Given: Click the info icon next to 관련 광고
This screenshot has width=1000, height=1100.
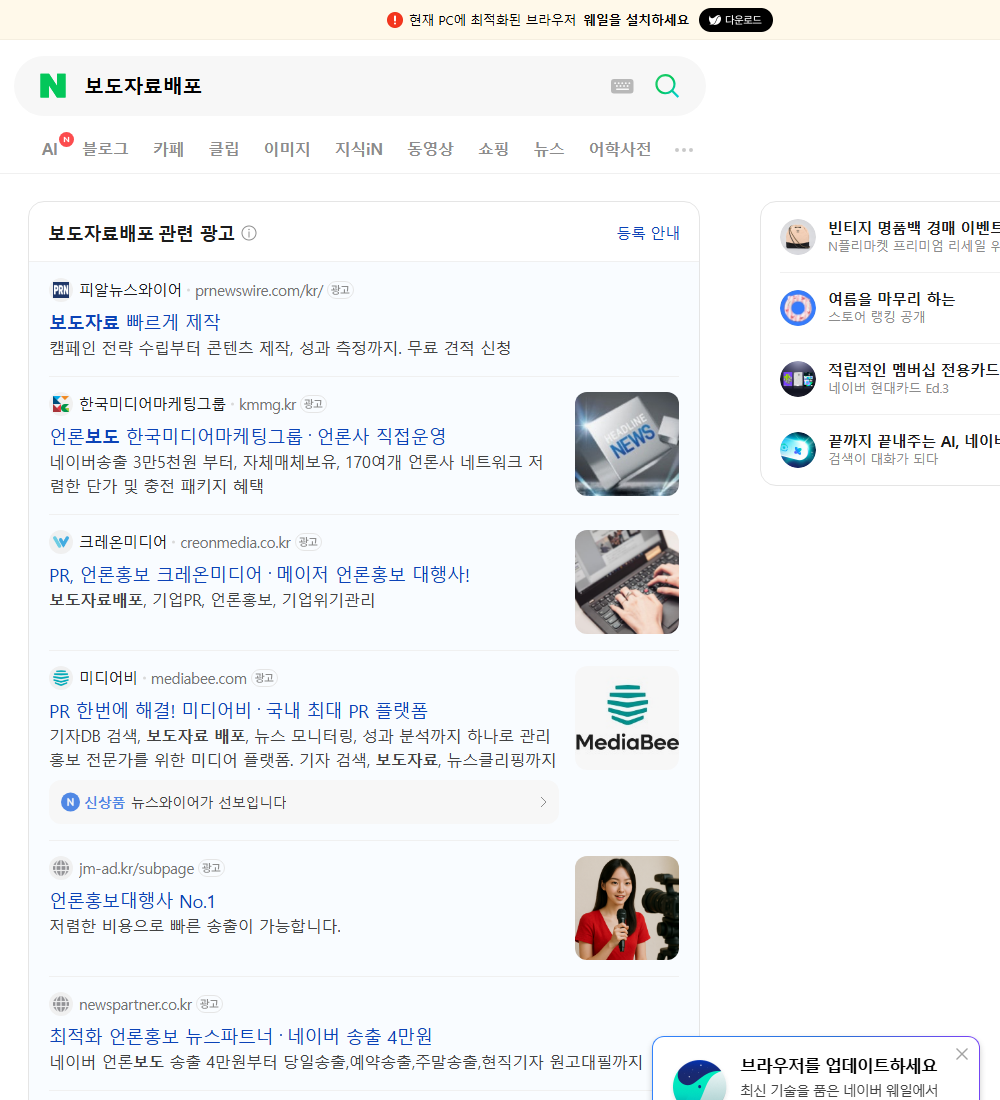Looking at the screenshot, I should [x=249, y=233].
